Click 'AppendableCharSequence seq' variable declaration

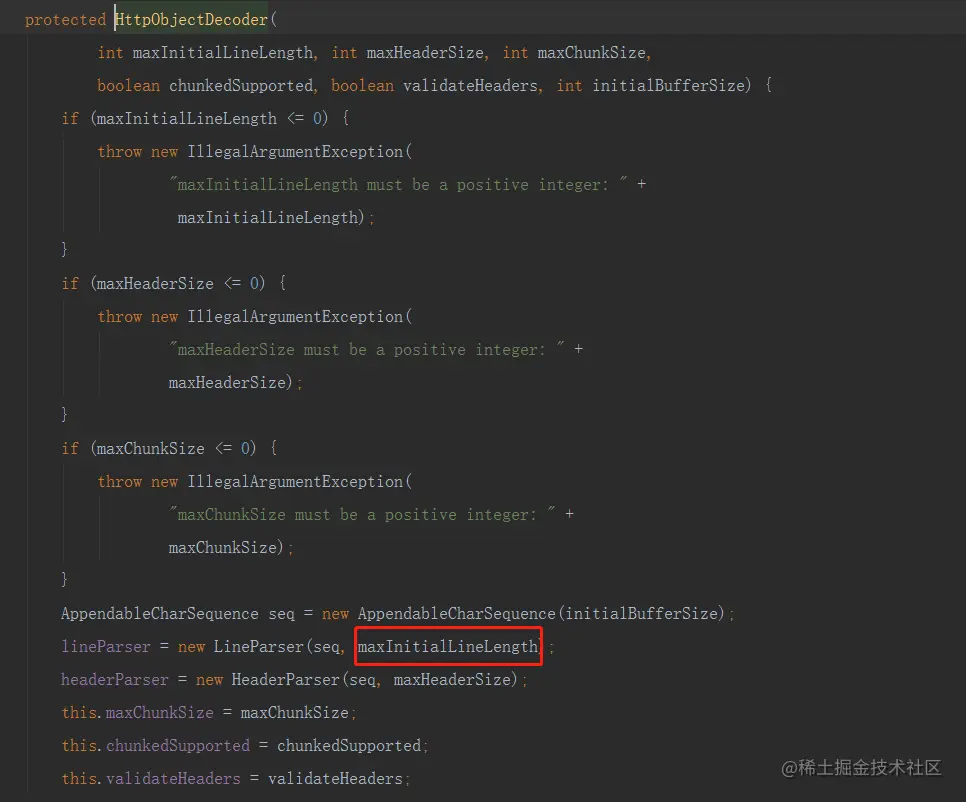[178, 614]
